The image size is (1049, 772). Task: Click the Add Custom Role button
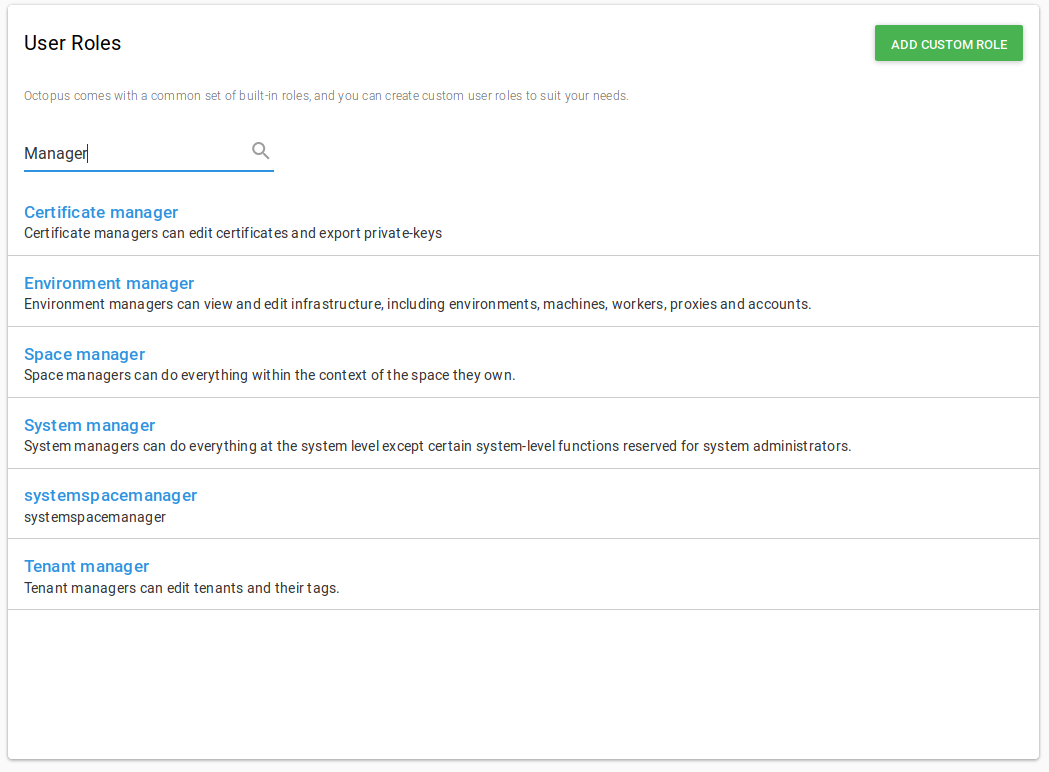[949, 43]
